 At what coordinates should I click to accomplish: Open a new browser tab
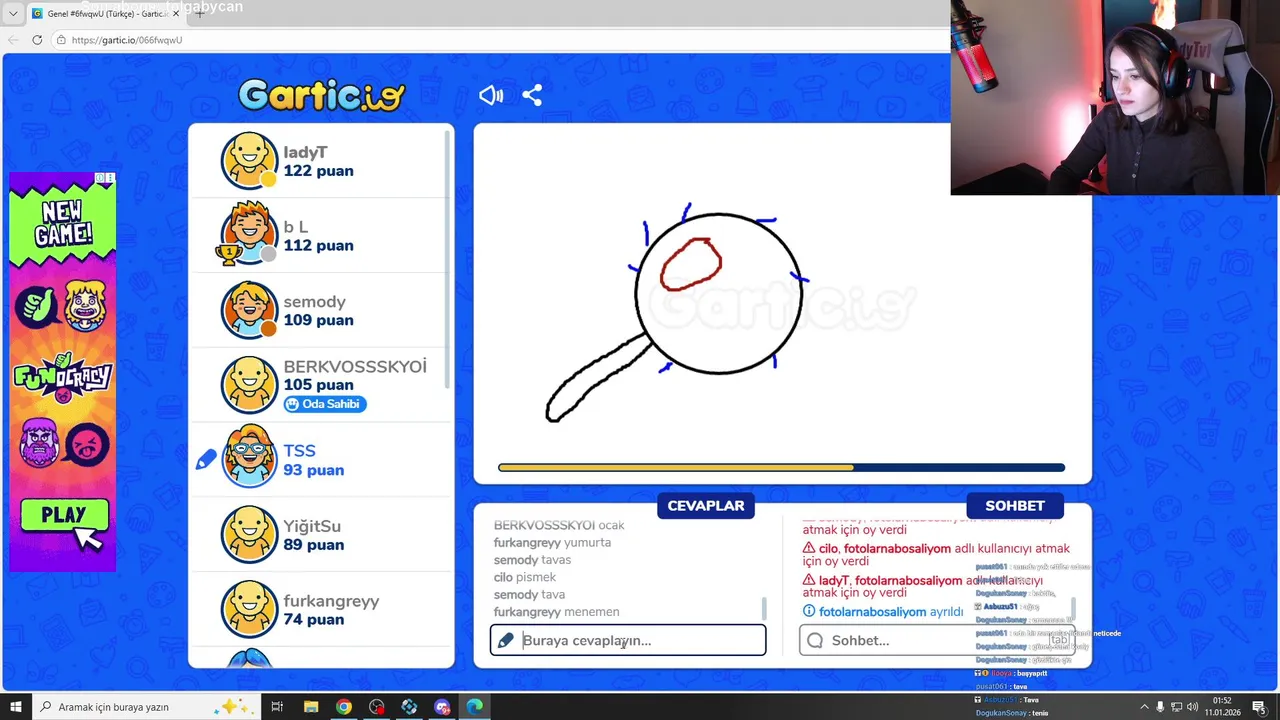(199, 14)
